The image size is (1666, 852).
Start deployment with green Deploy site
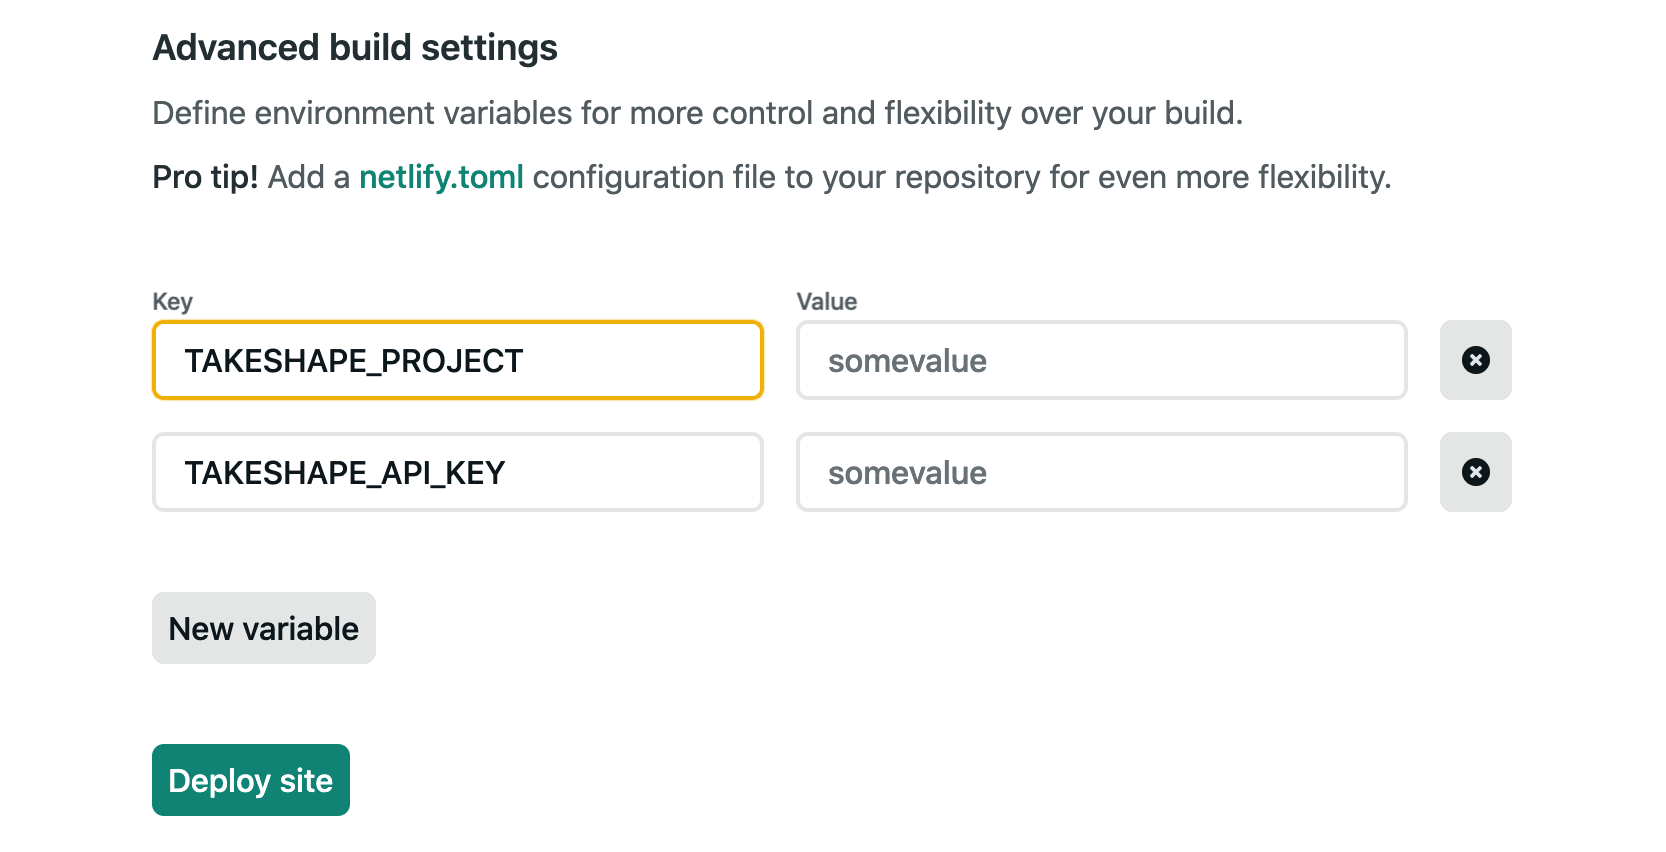[x=251, y=780]
